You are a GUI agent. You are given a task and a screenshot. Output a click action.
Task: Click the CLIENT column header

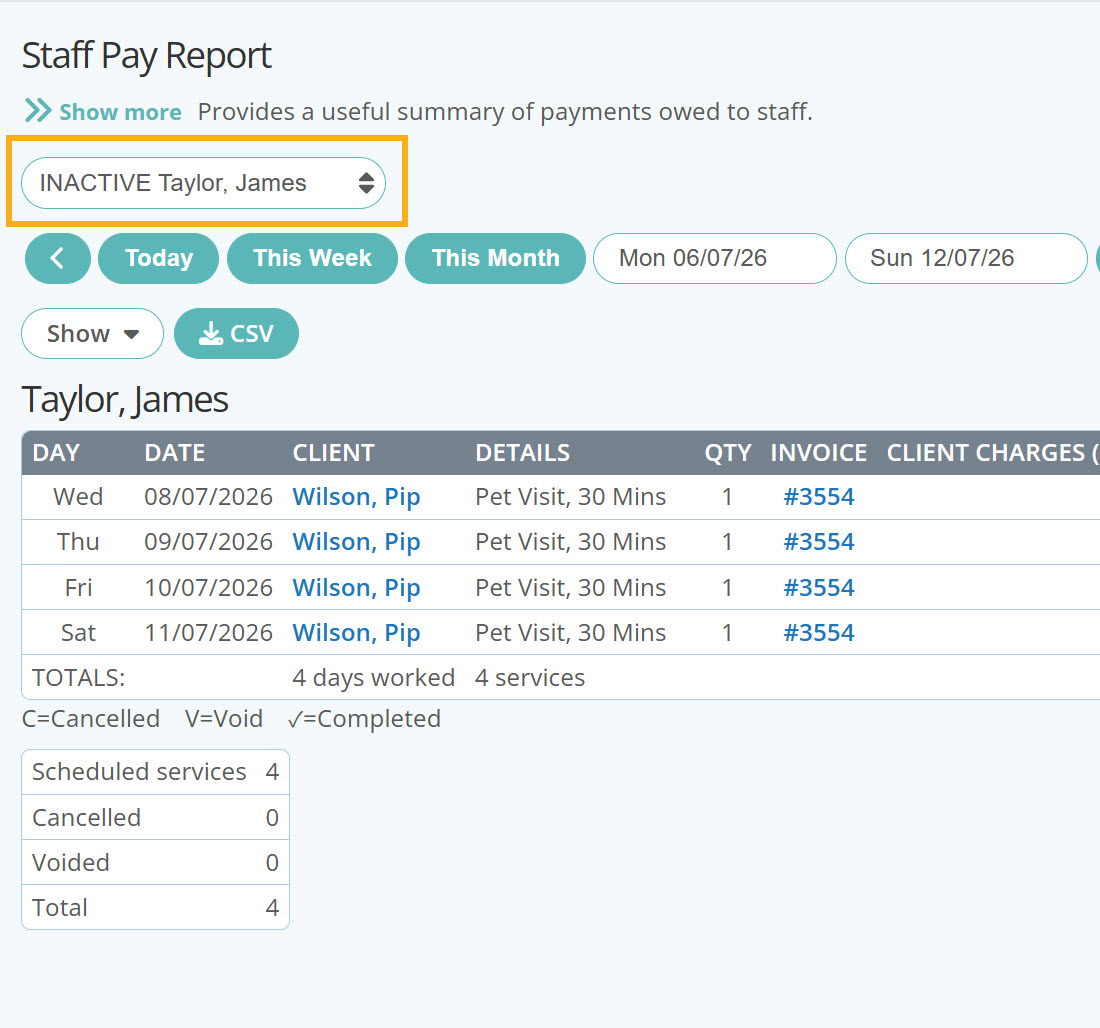click(x=333, y=453)
